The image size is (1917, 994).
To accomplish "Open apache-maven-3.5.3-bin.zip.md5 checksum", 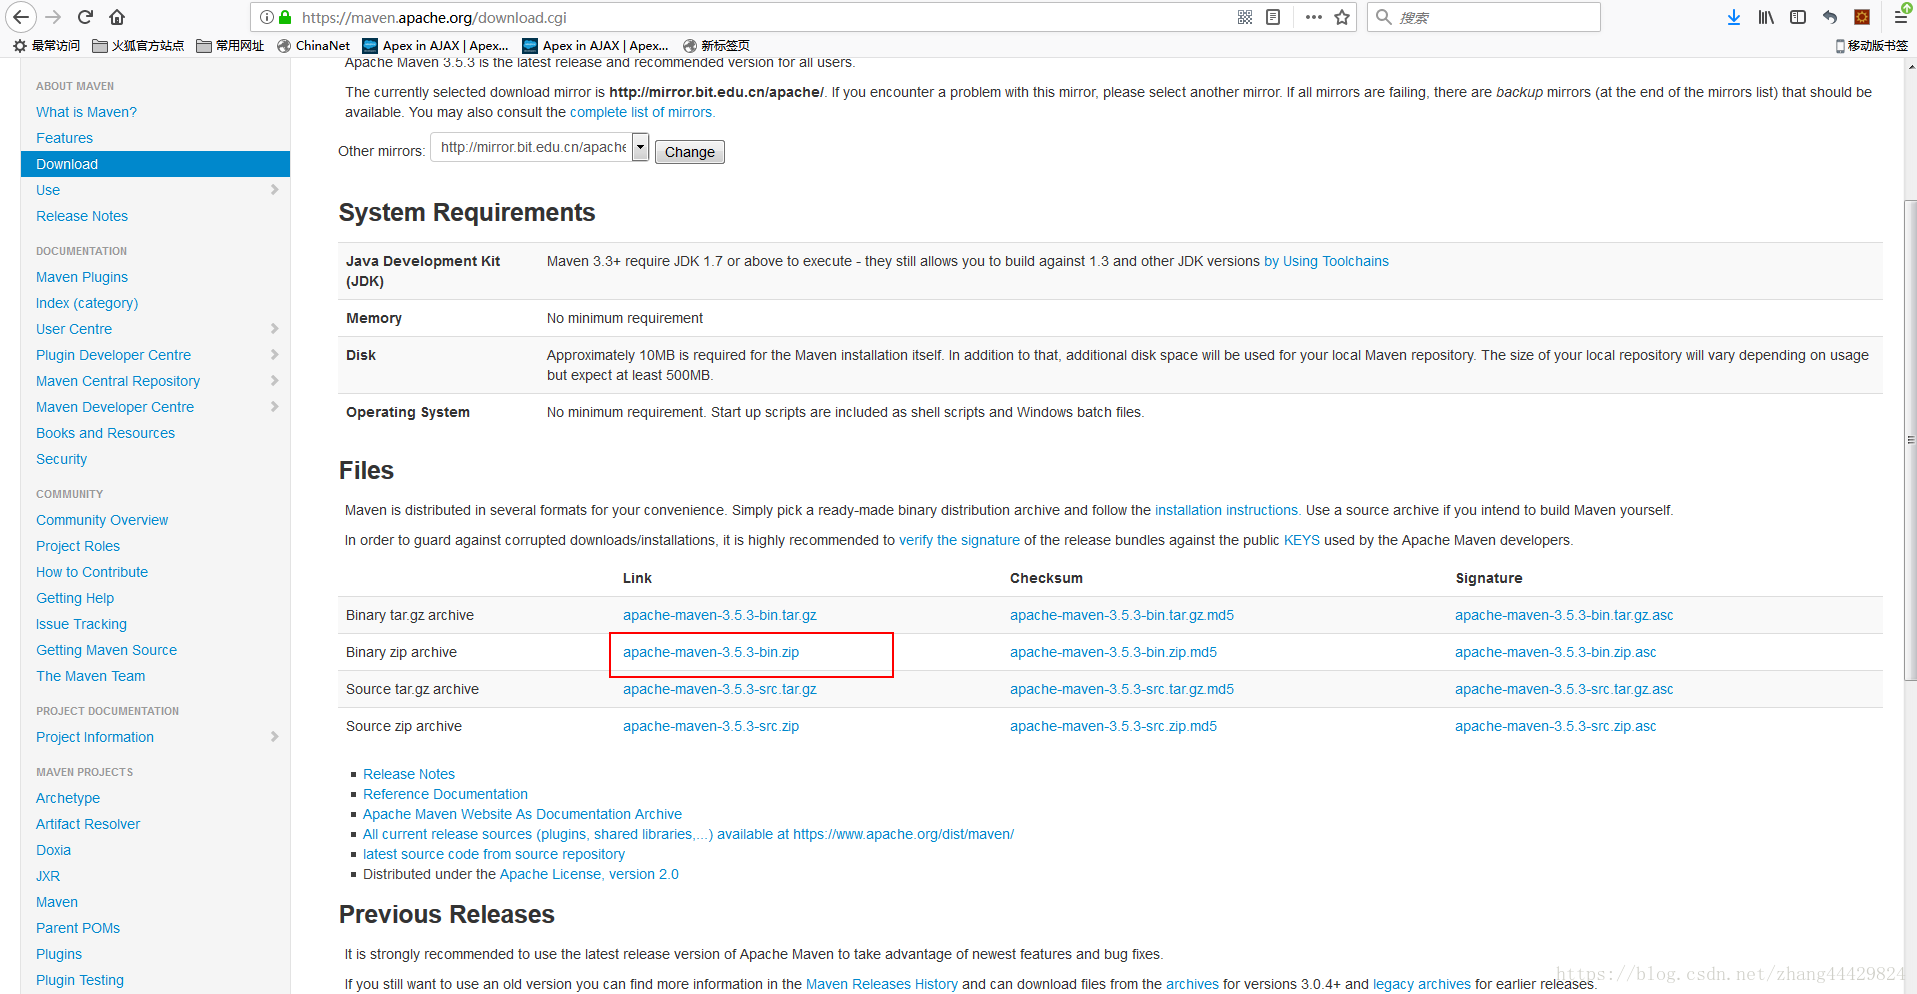I will coord(1113,652).
